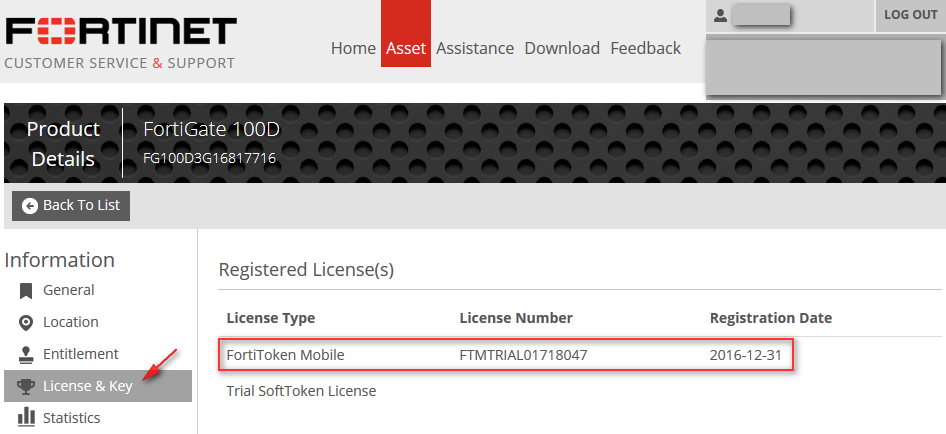Click the Product Details banner label

(63, 144)
